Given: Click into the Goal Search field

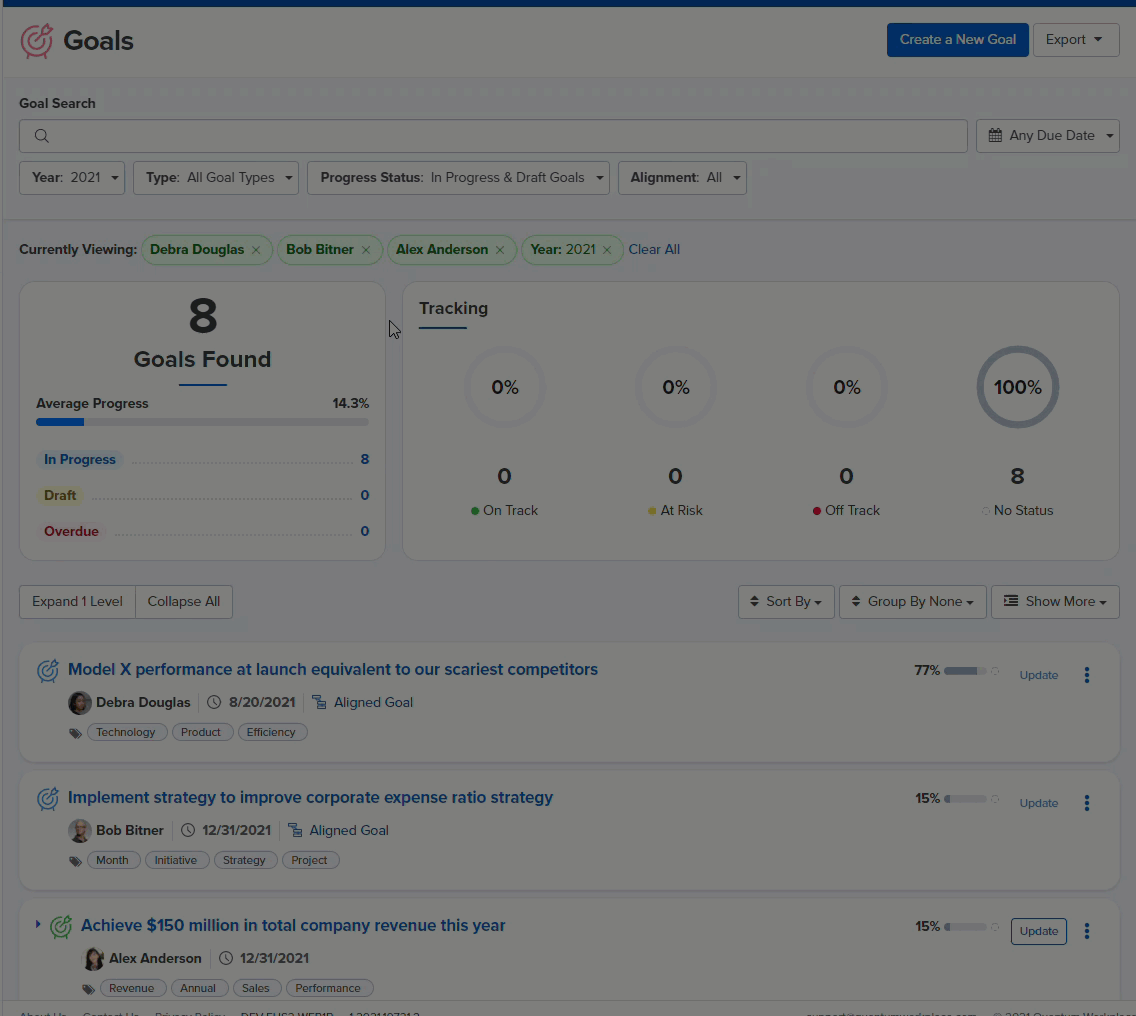Looking at the screenshot, I should click(493, 136).
